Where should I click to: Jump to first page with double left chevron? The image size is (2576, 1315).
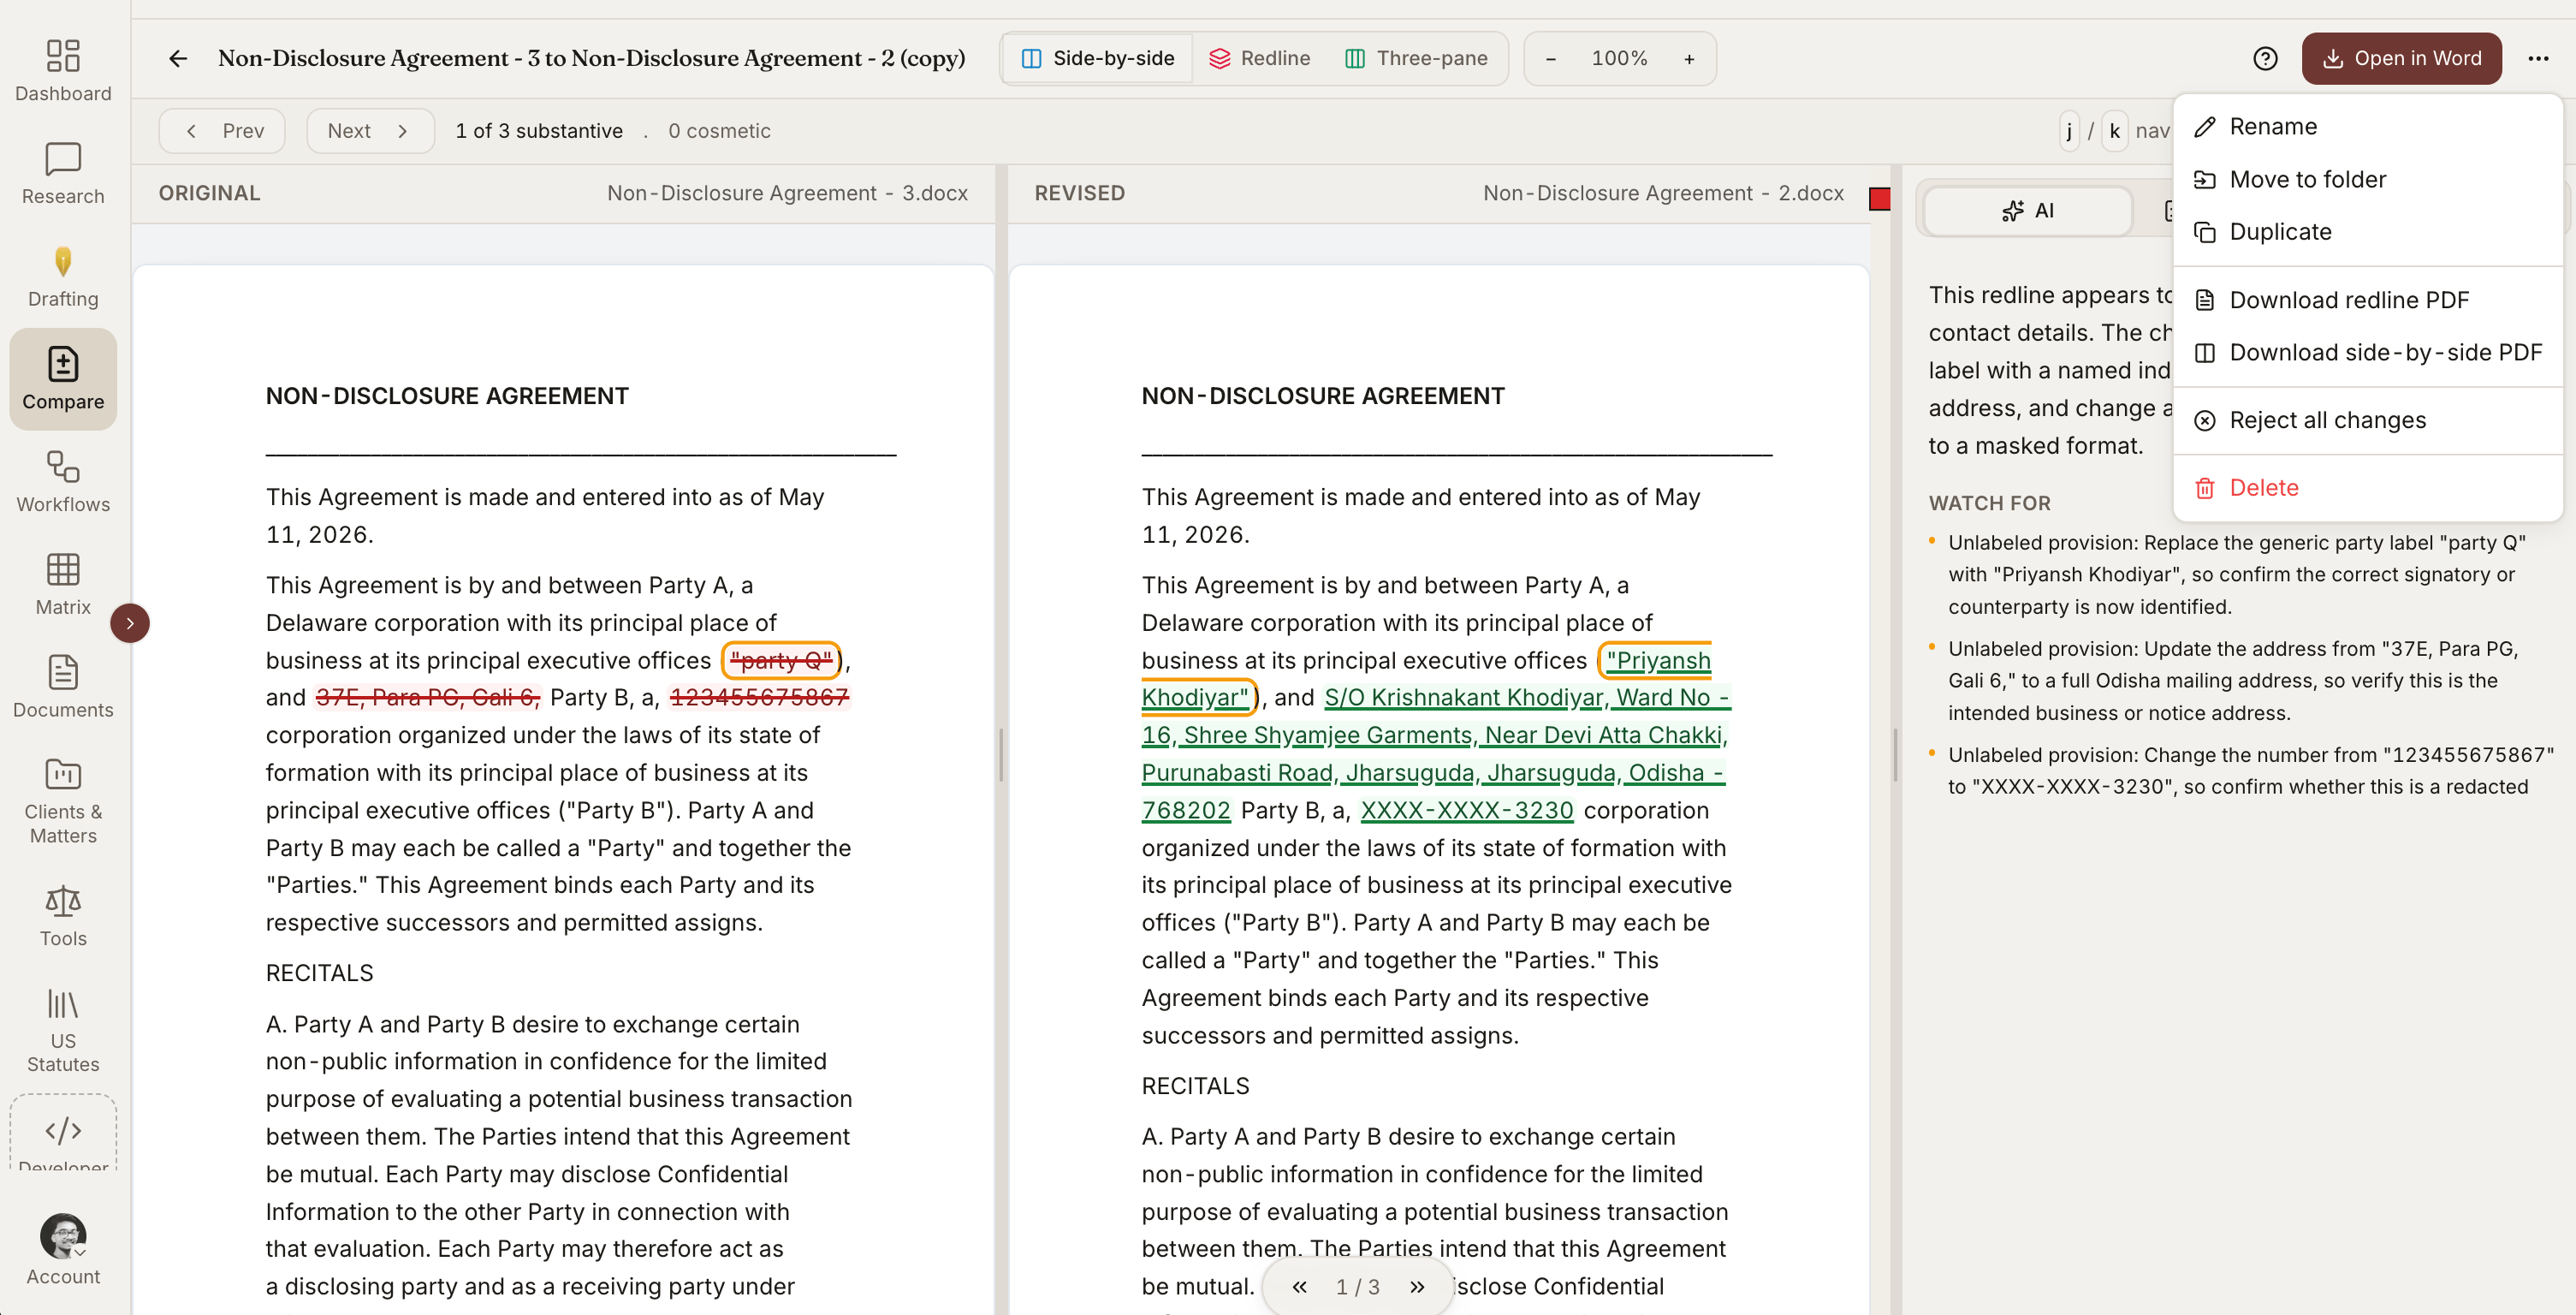[x=1299, y=1287]
